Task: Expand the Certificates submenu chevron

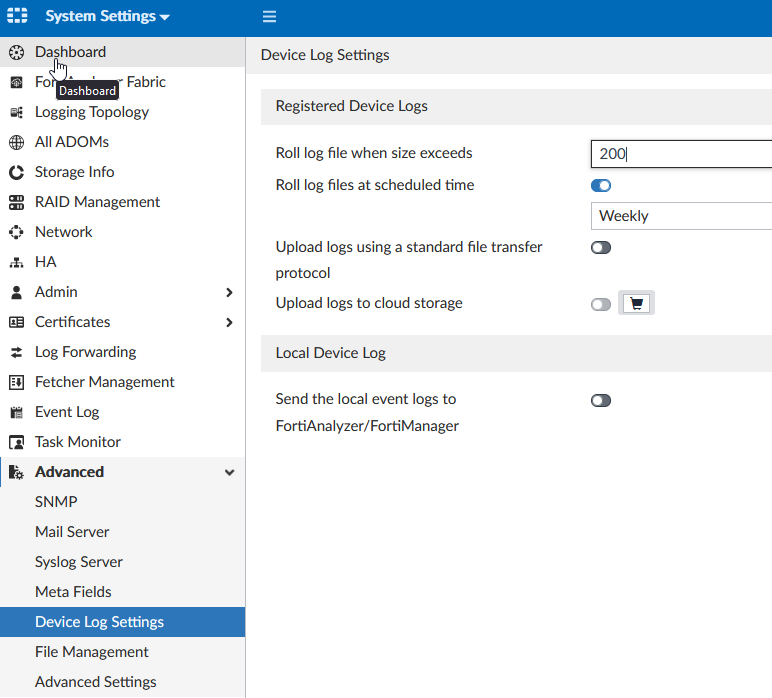Action: coord(229,322)
